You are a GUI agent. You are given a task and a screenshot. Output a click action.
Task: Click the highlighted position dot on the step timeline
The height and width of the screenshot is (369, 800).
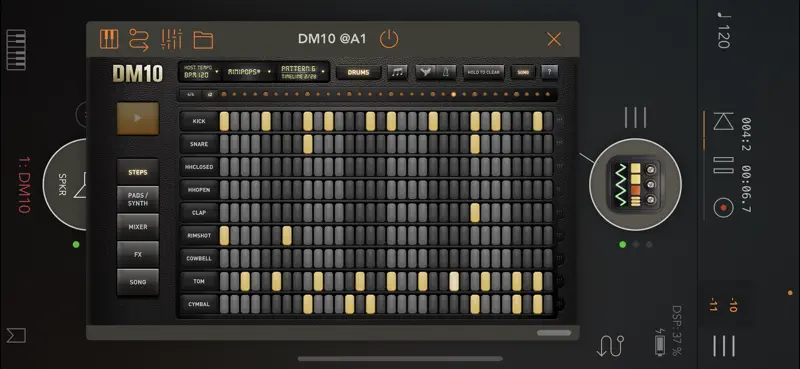(453, 94)
